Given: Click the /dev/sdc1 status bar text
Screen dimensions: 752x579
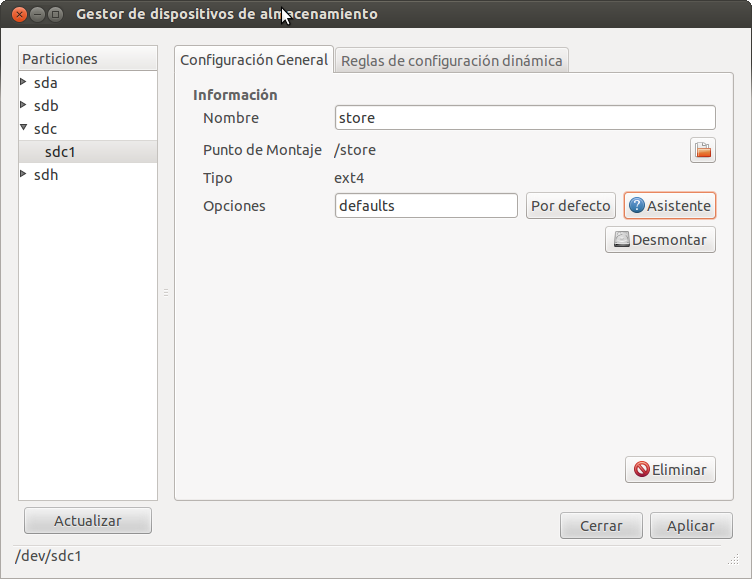Looking at the screenshot, I should (48, 556).
